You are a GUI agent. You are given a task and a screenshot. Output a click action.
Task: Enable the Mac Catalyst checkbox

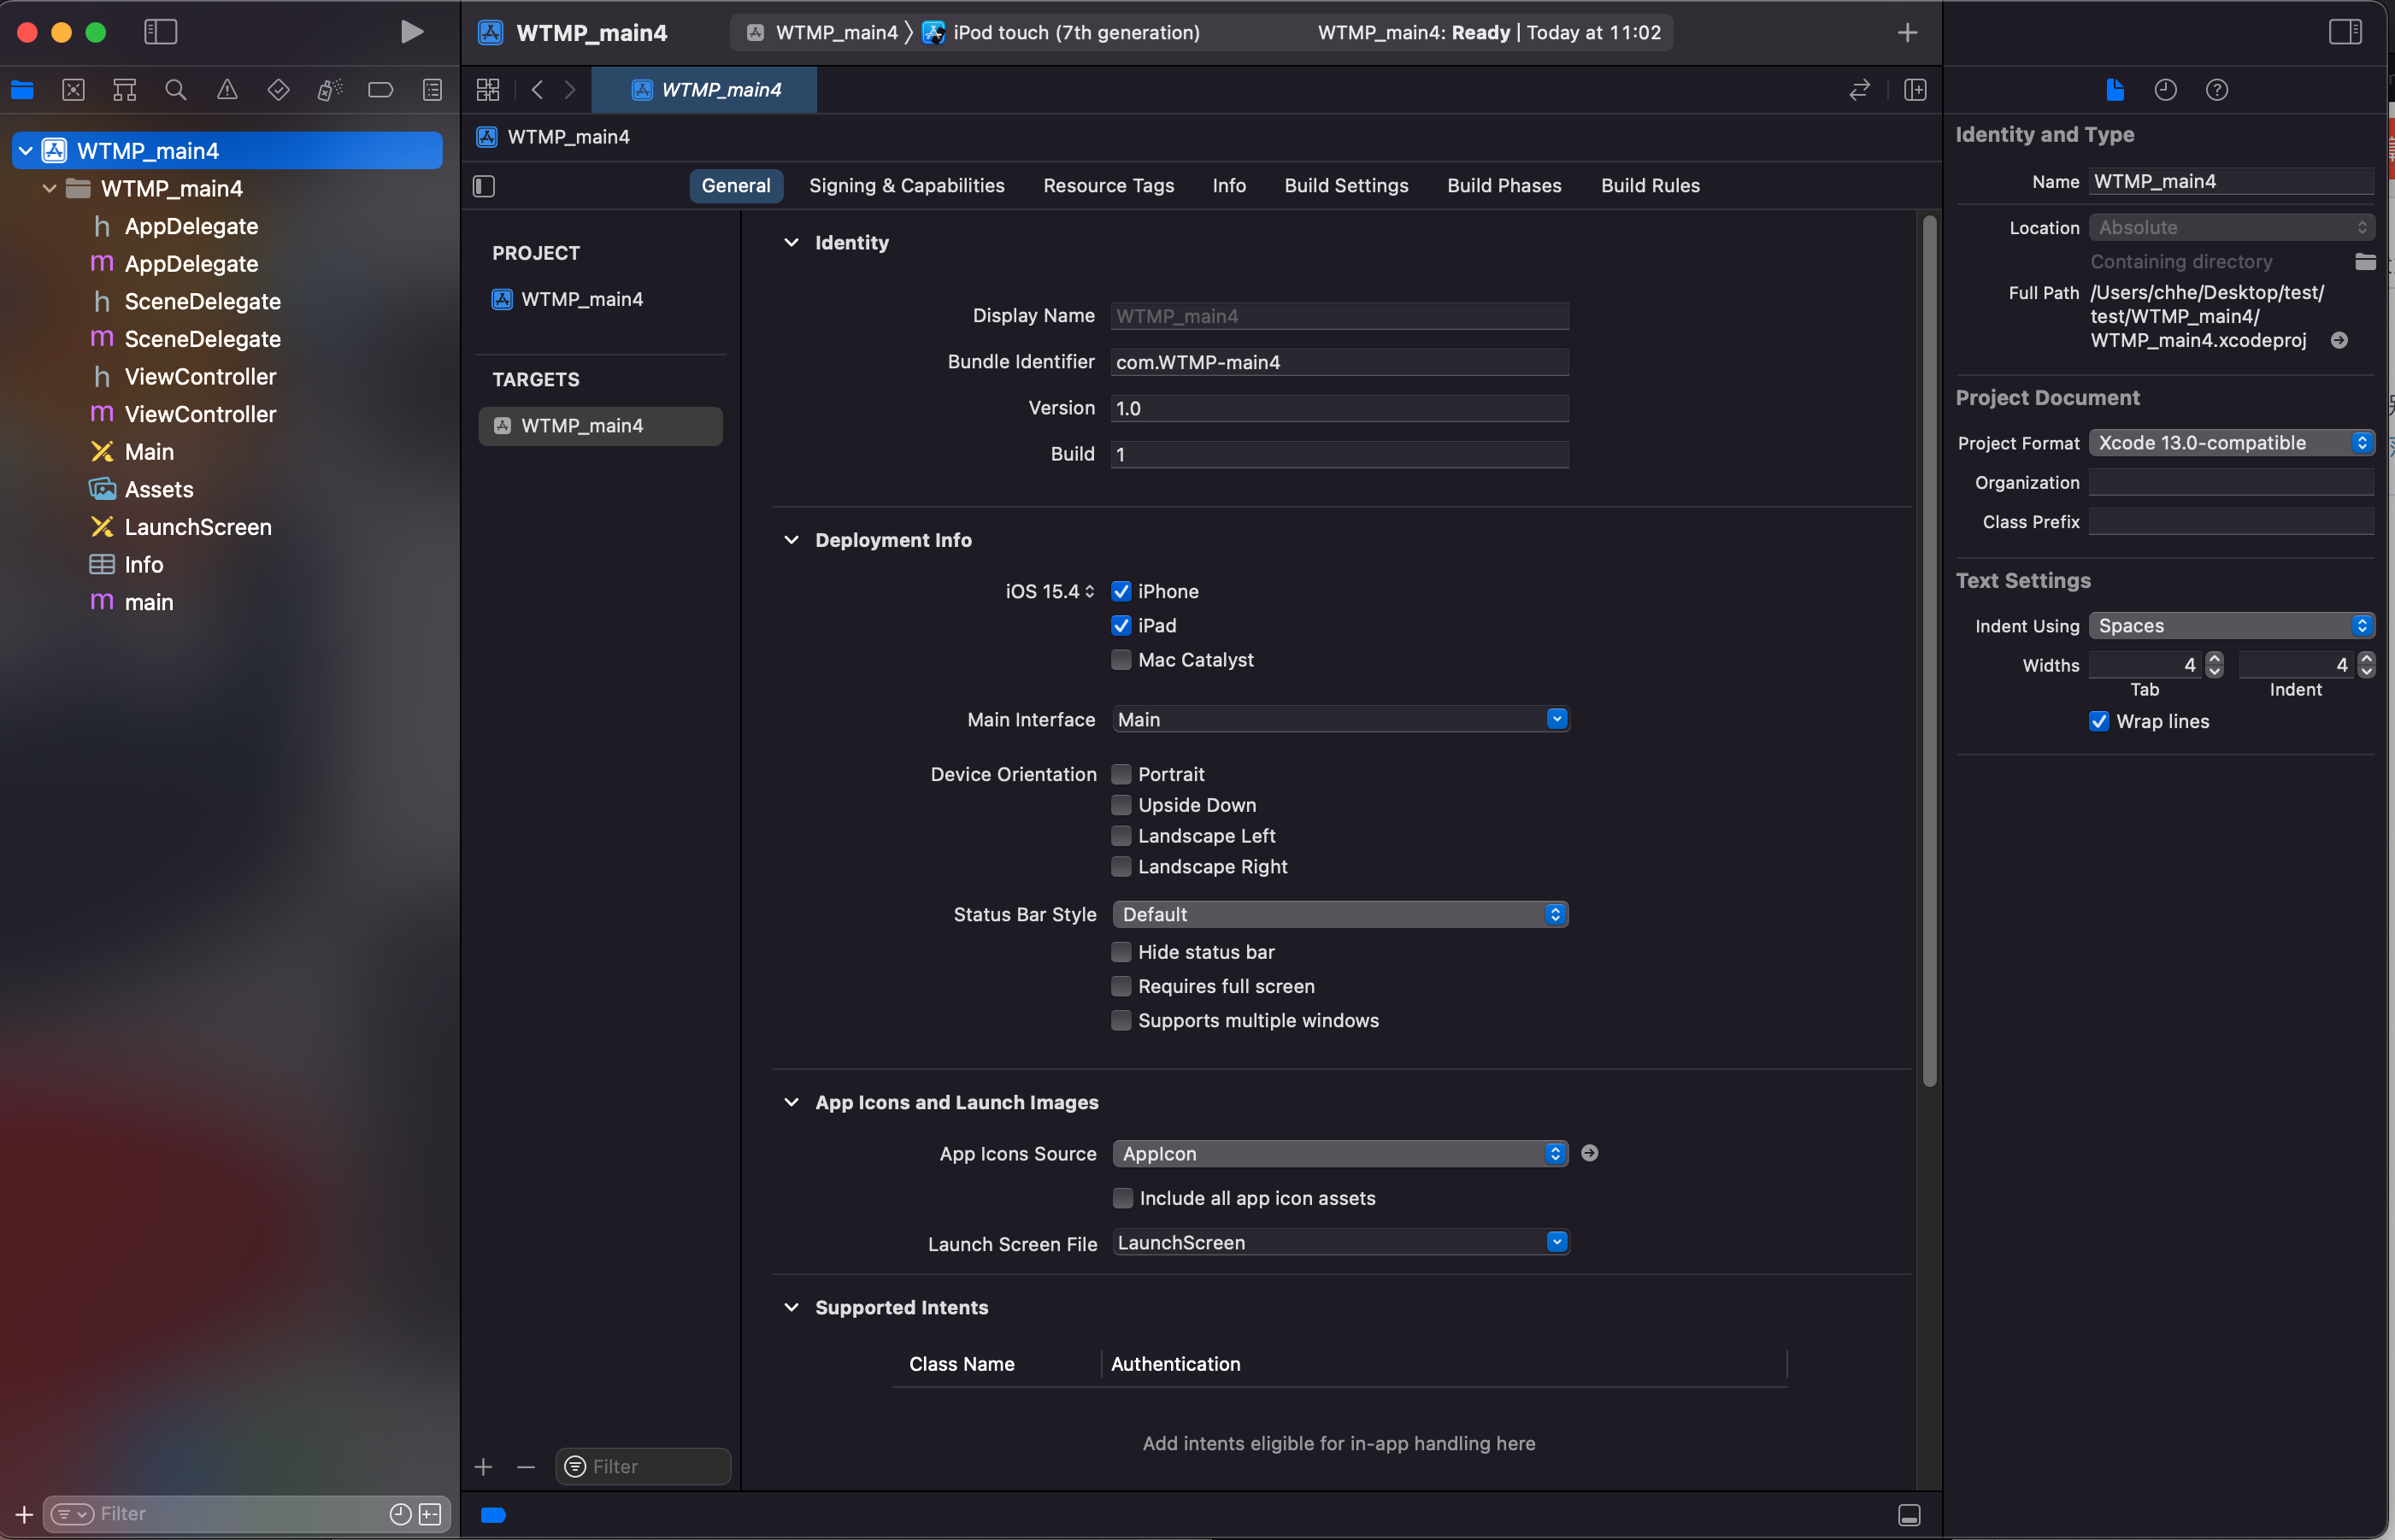tap(1121, 659)
